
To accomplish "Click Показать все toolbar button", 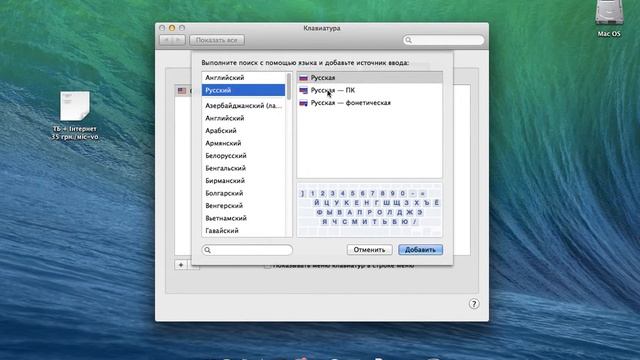I will 217,40.
